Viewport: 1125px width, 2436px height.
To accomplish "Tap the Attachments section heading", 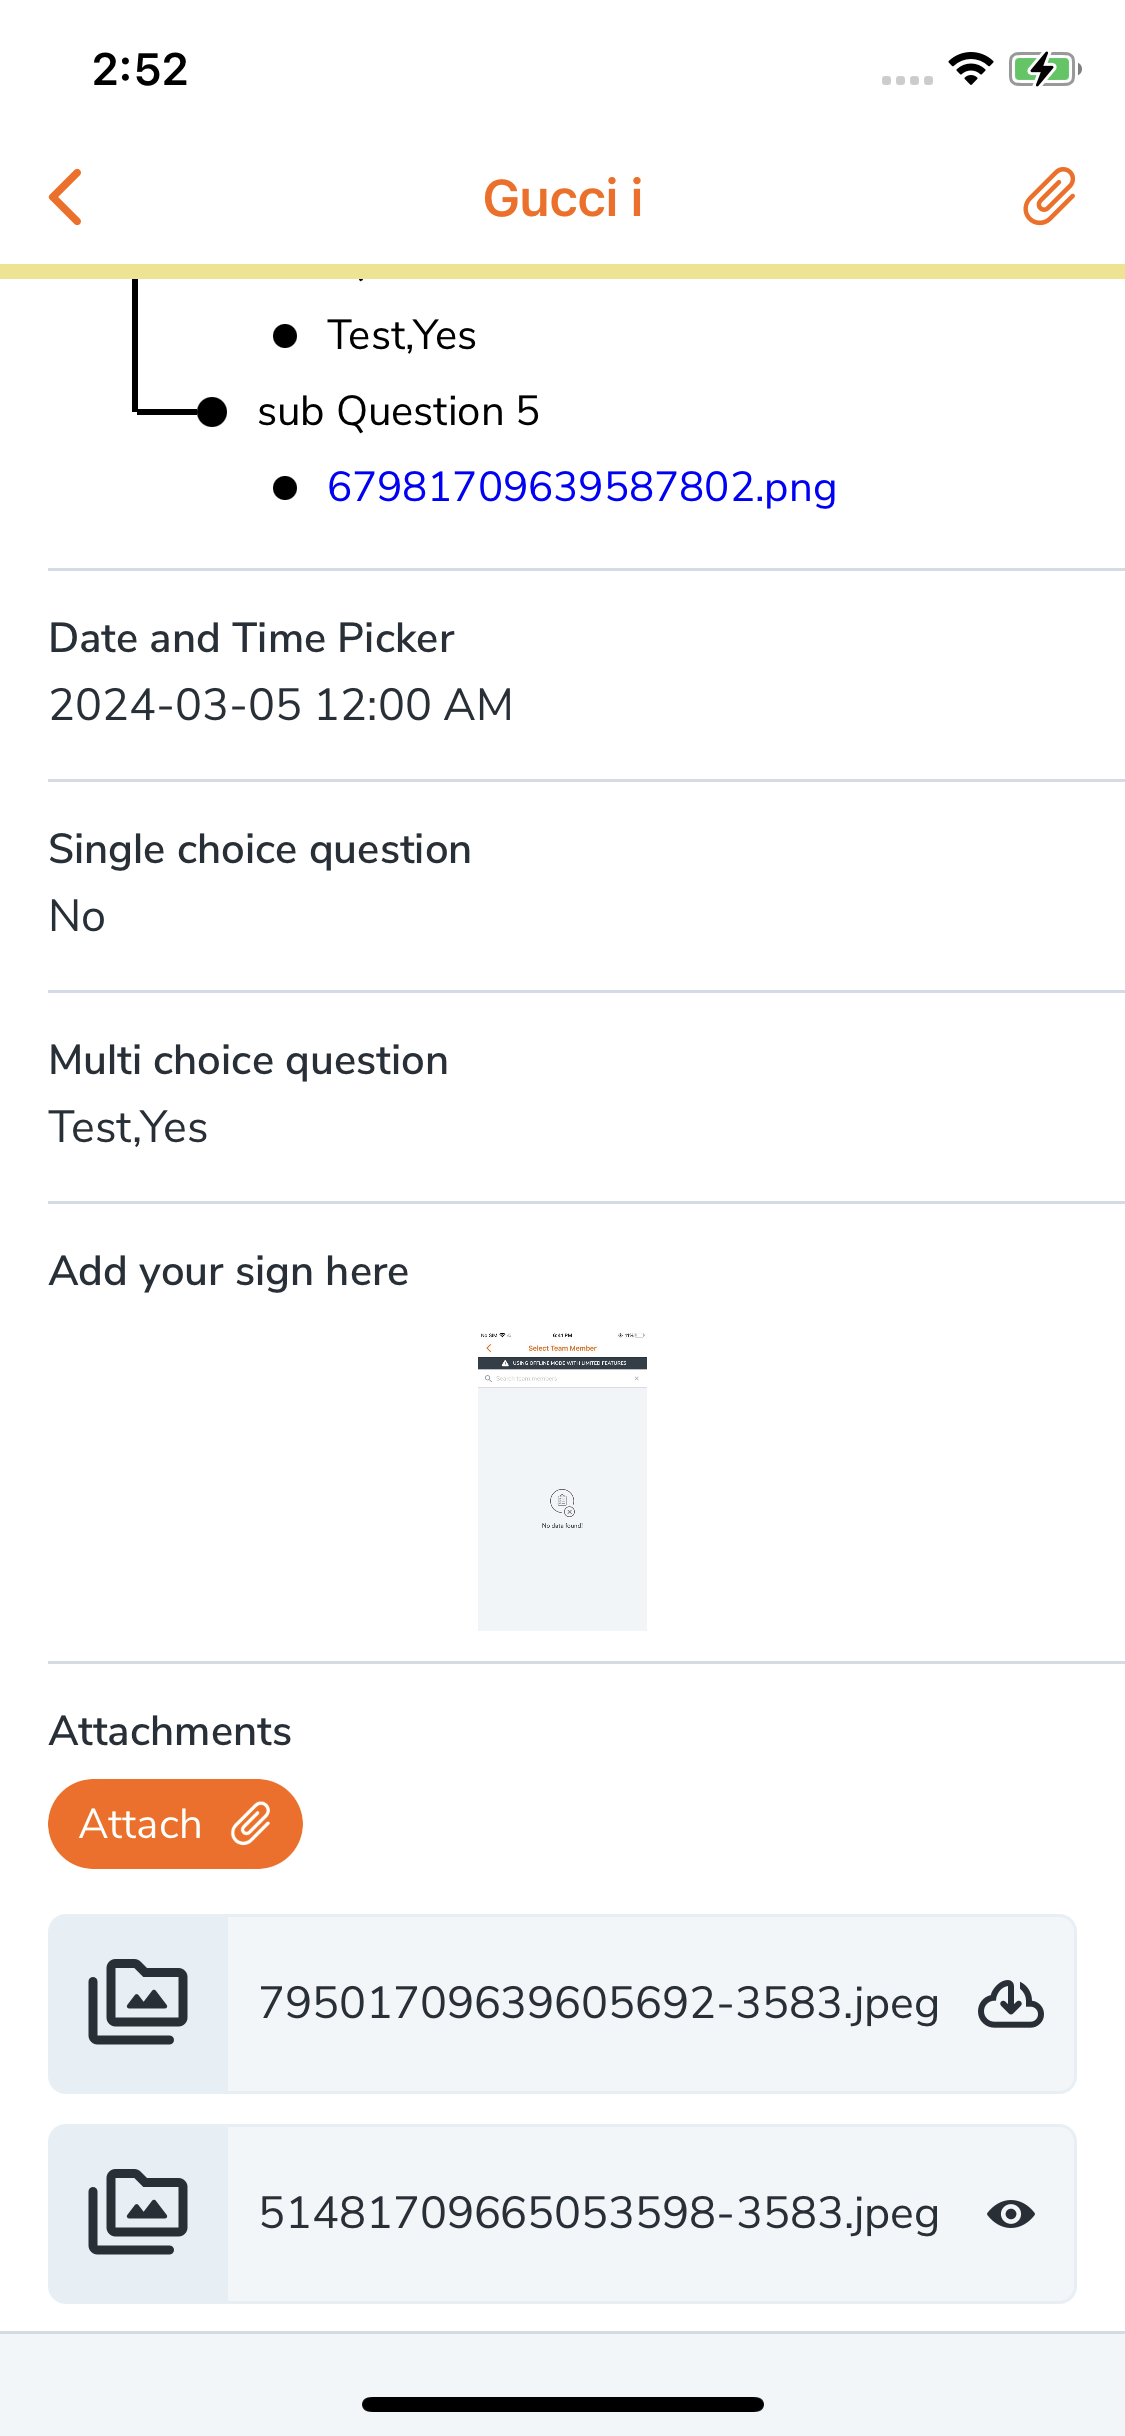I will [170, 1731].
